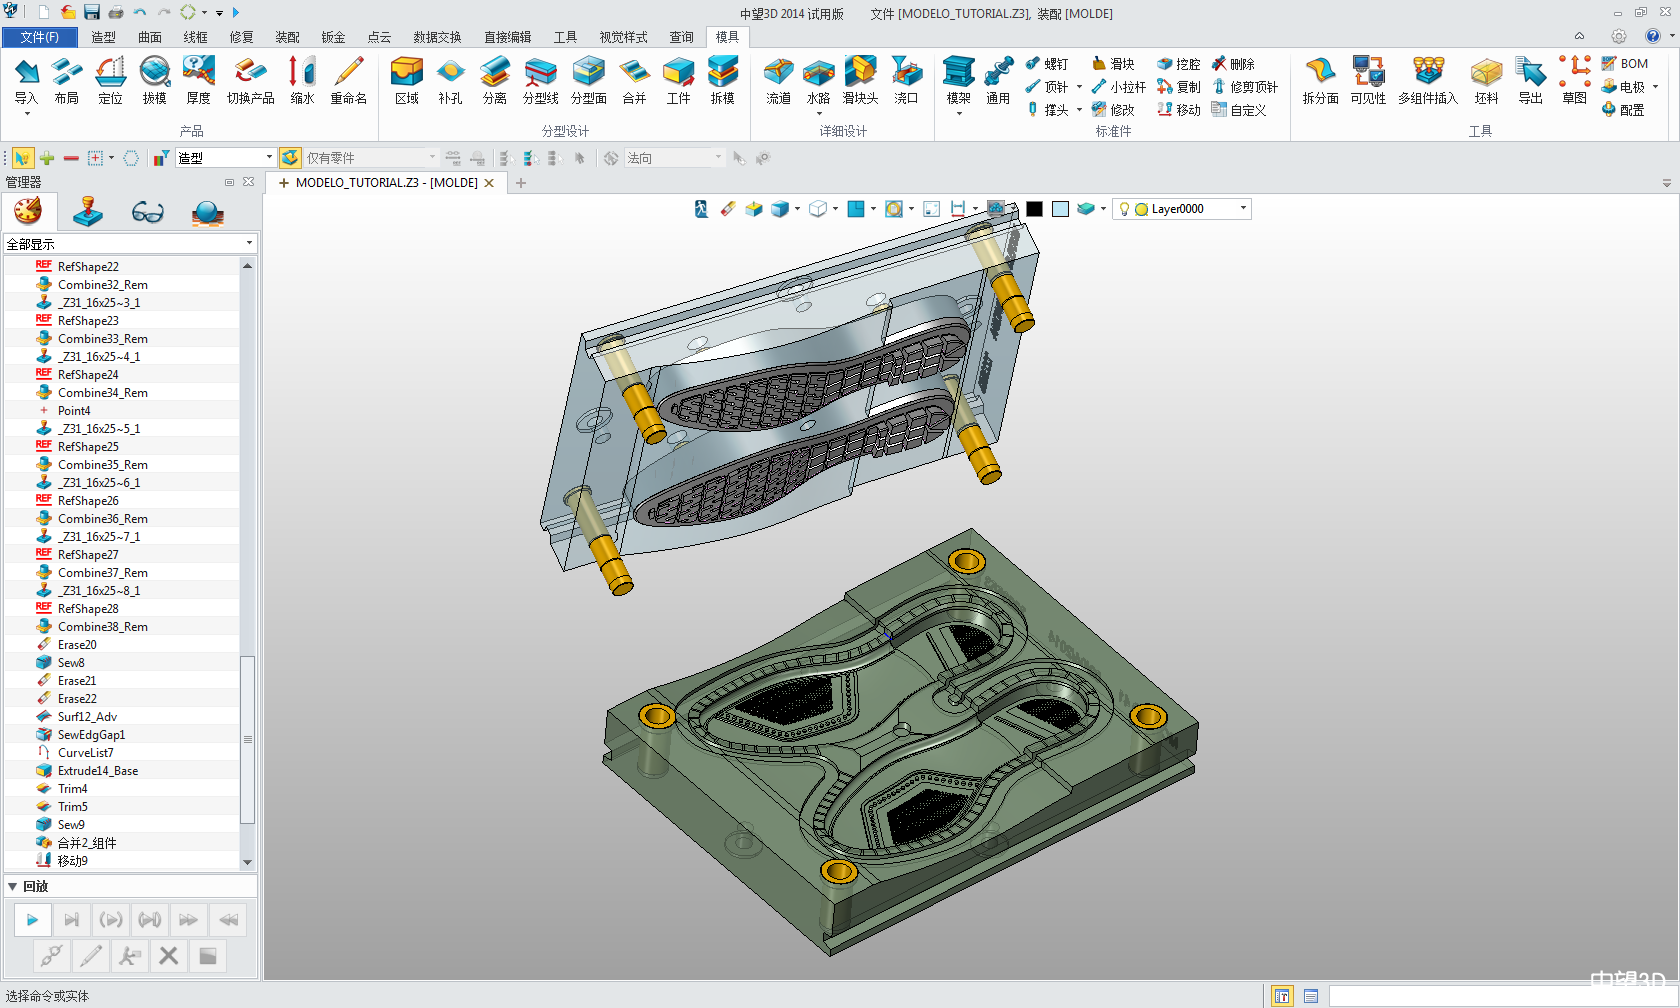Open the 文件(F) menu

(x=40, y=37)
